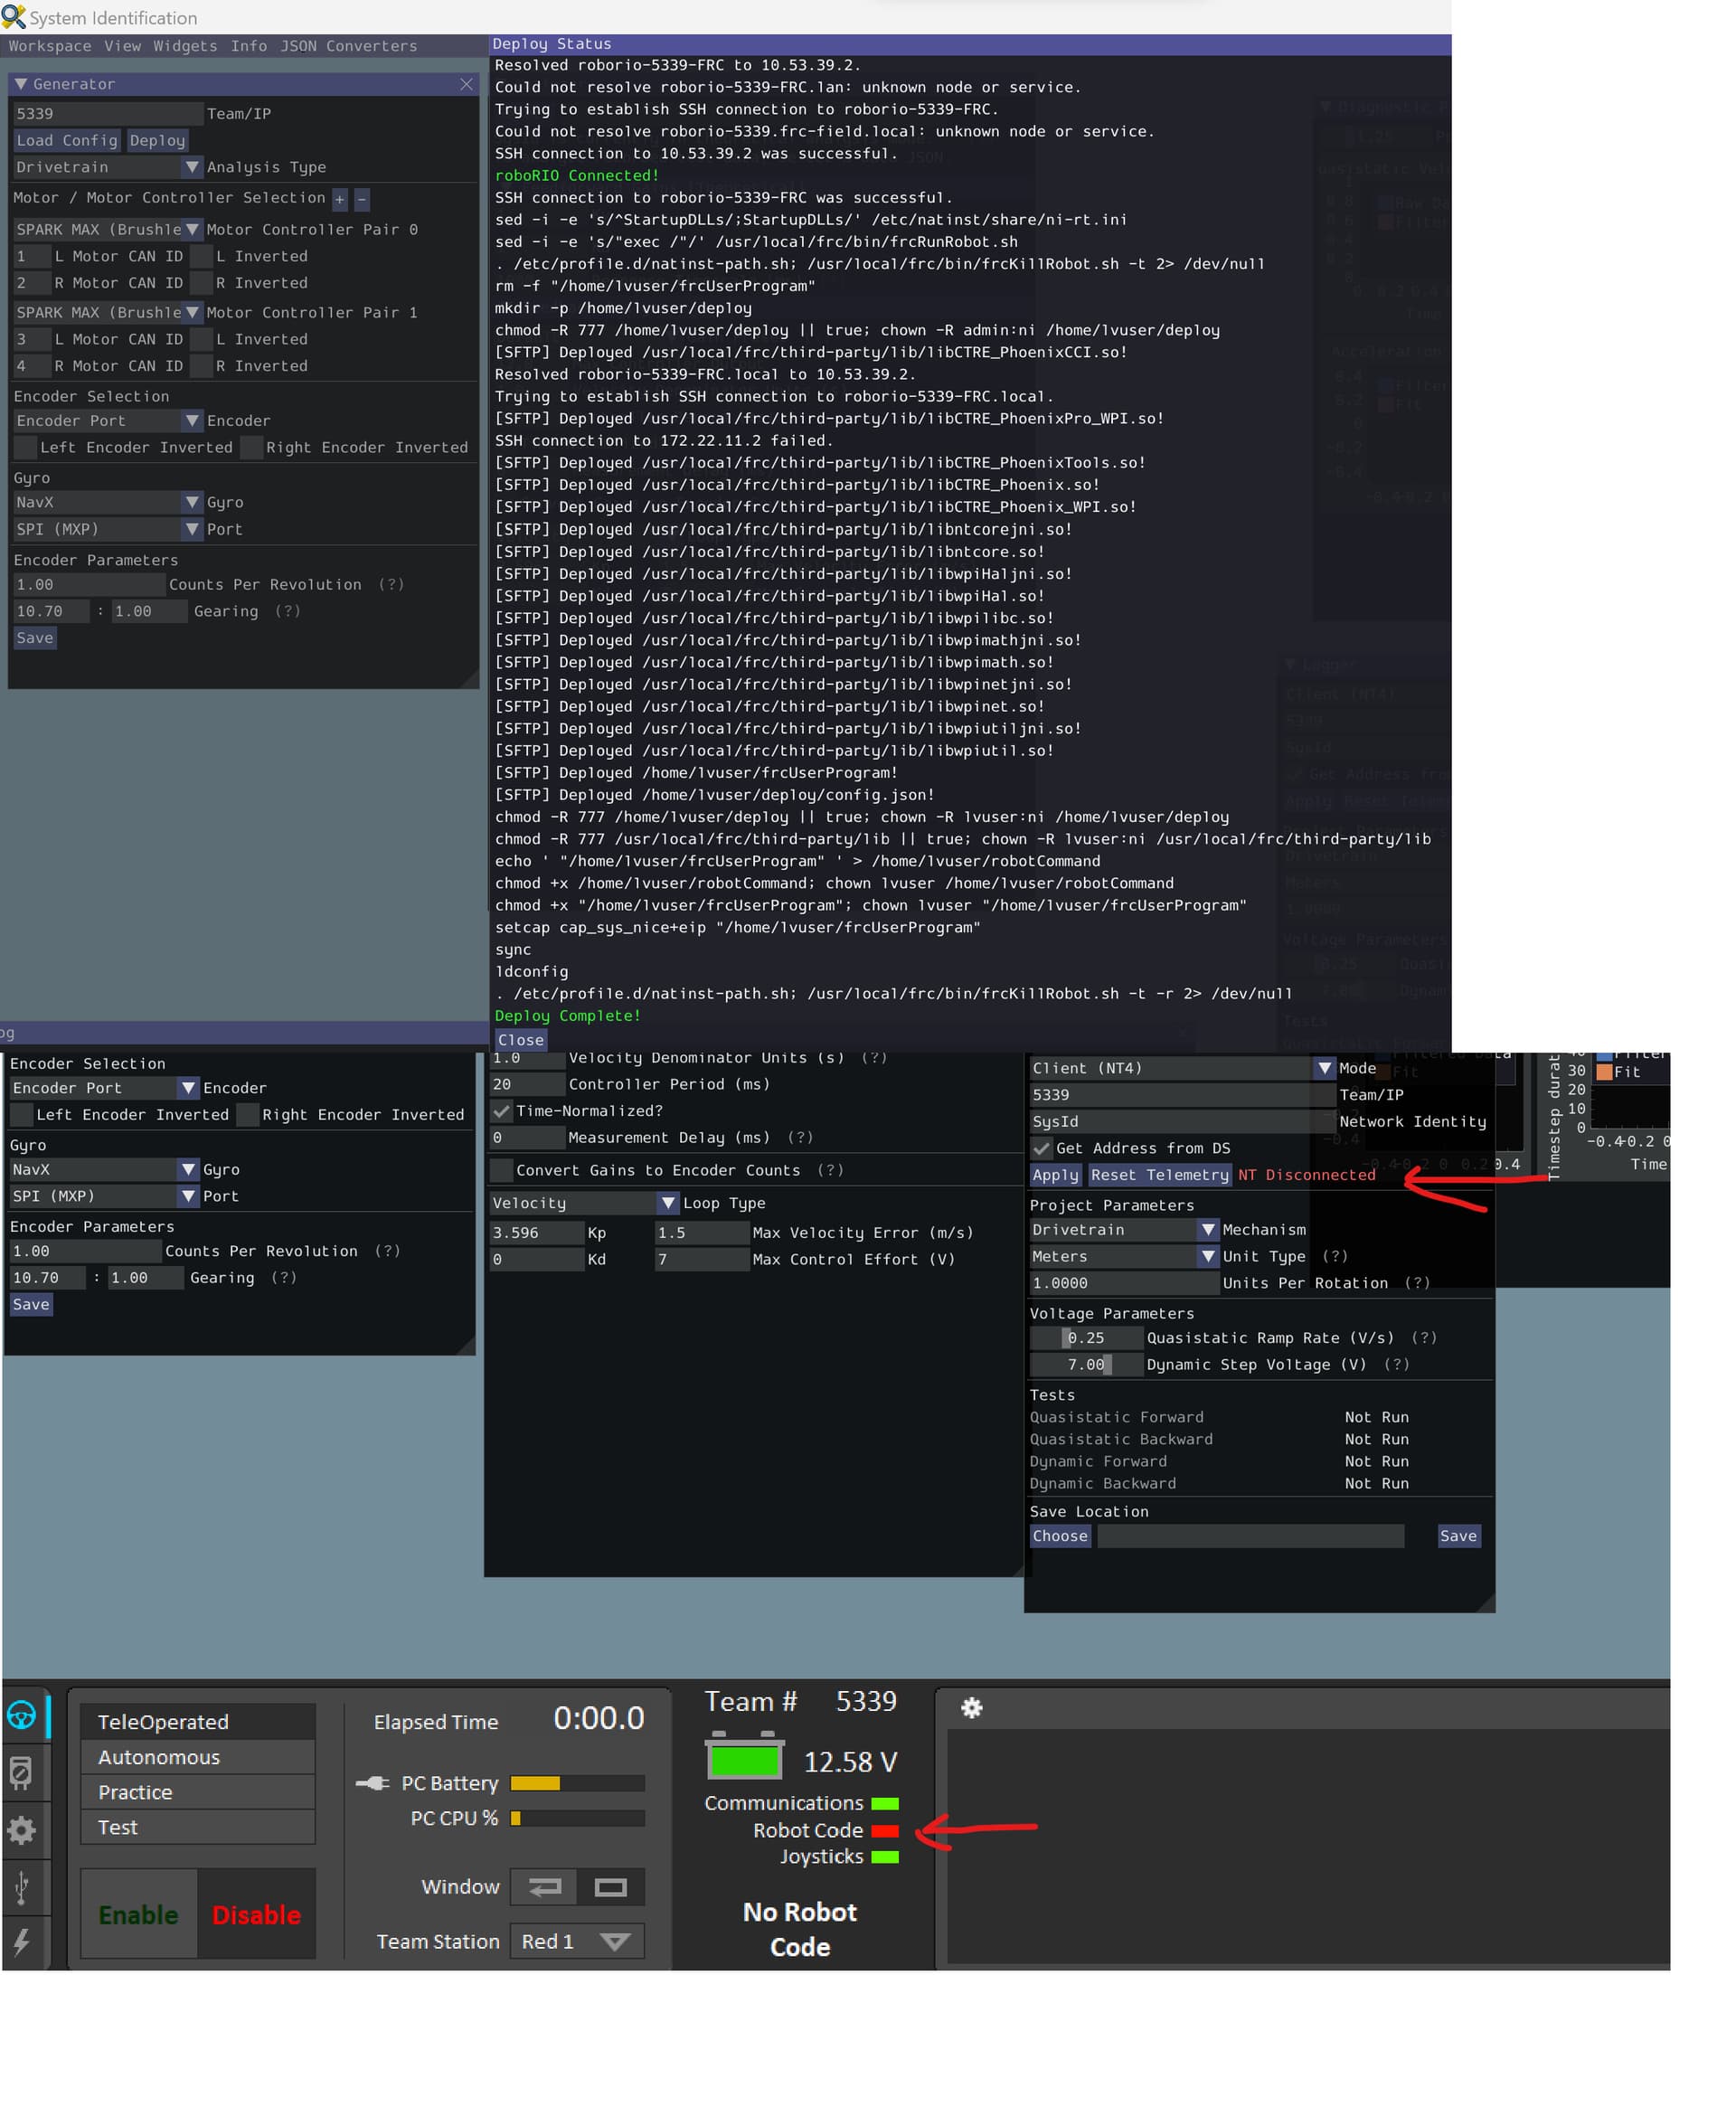The image size is (1736, 2107).
Task: Show help for Units Per Rotation (?)
Action: (x=1417, y=1283)
